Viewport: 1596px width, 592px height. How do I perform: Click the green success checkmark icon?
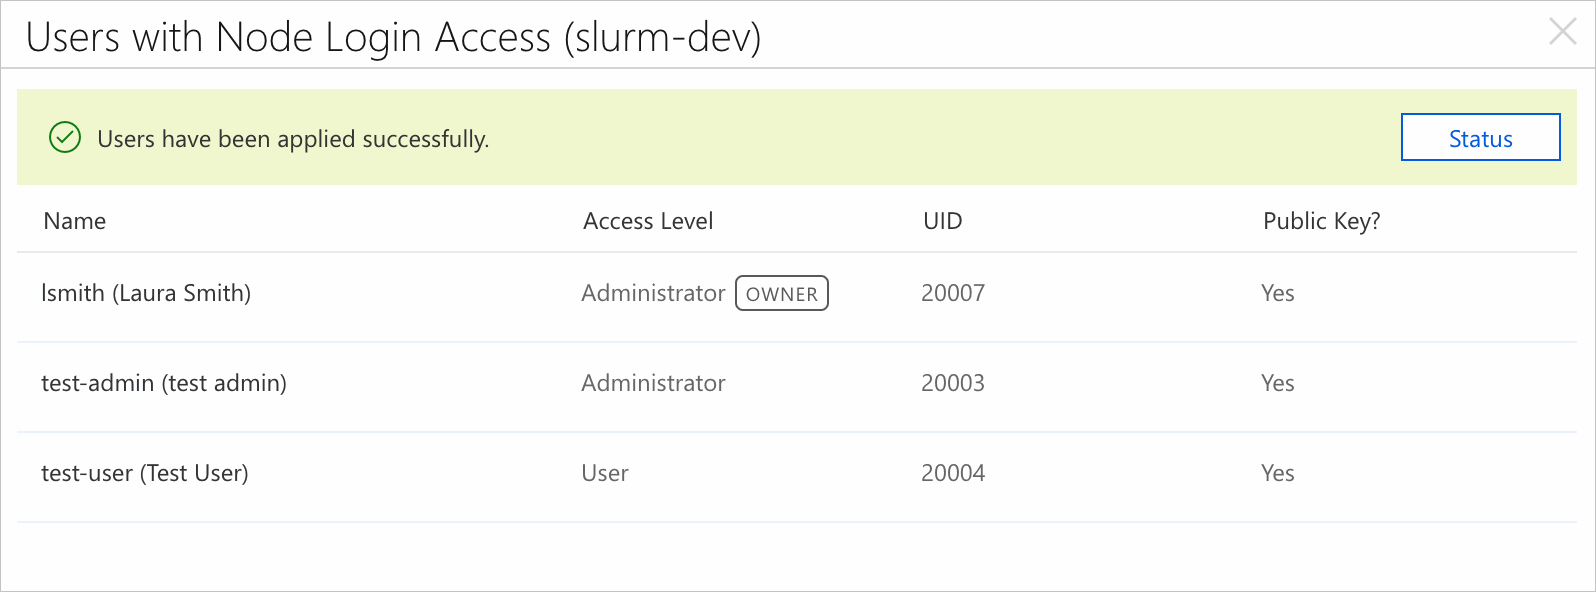65,138
